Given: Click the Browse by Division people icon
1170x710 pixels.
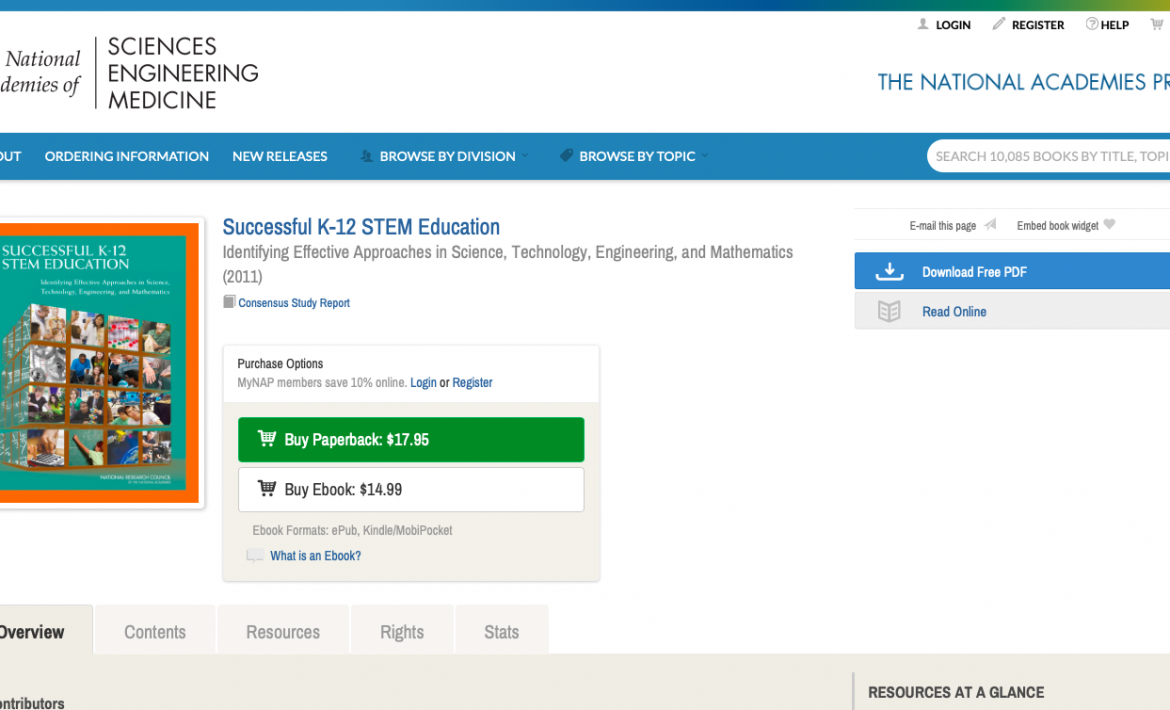Looking at the screenshot, I should click(366, 156).
